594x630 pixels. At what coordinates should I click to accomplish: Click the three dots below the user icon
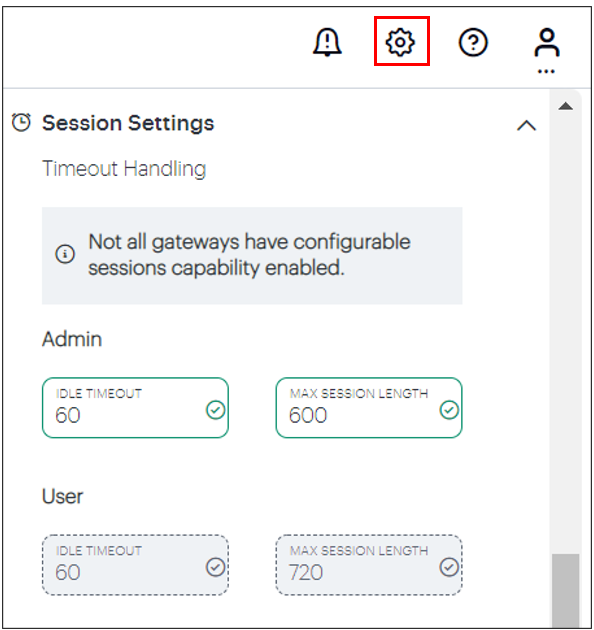pyautogui.click(x=546, y=72)
